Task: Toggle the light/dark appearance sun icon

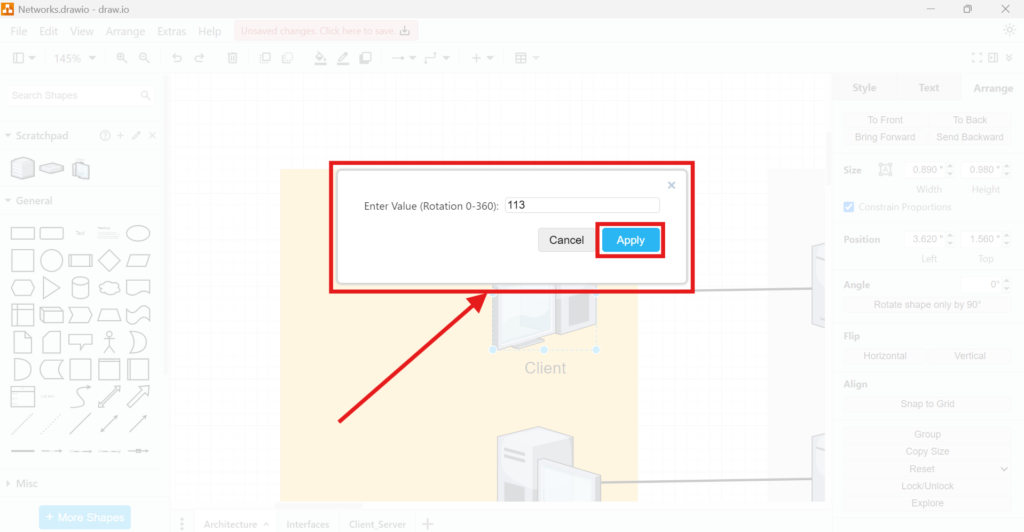Action: [x=1010, y=30]
